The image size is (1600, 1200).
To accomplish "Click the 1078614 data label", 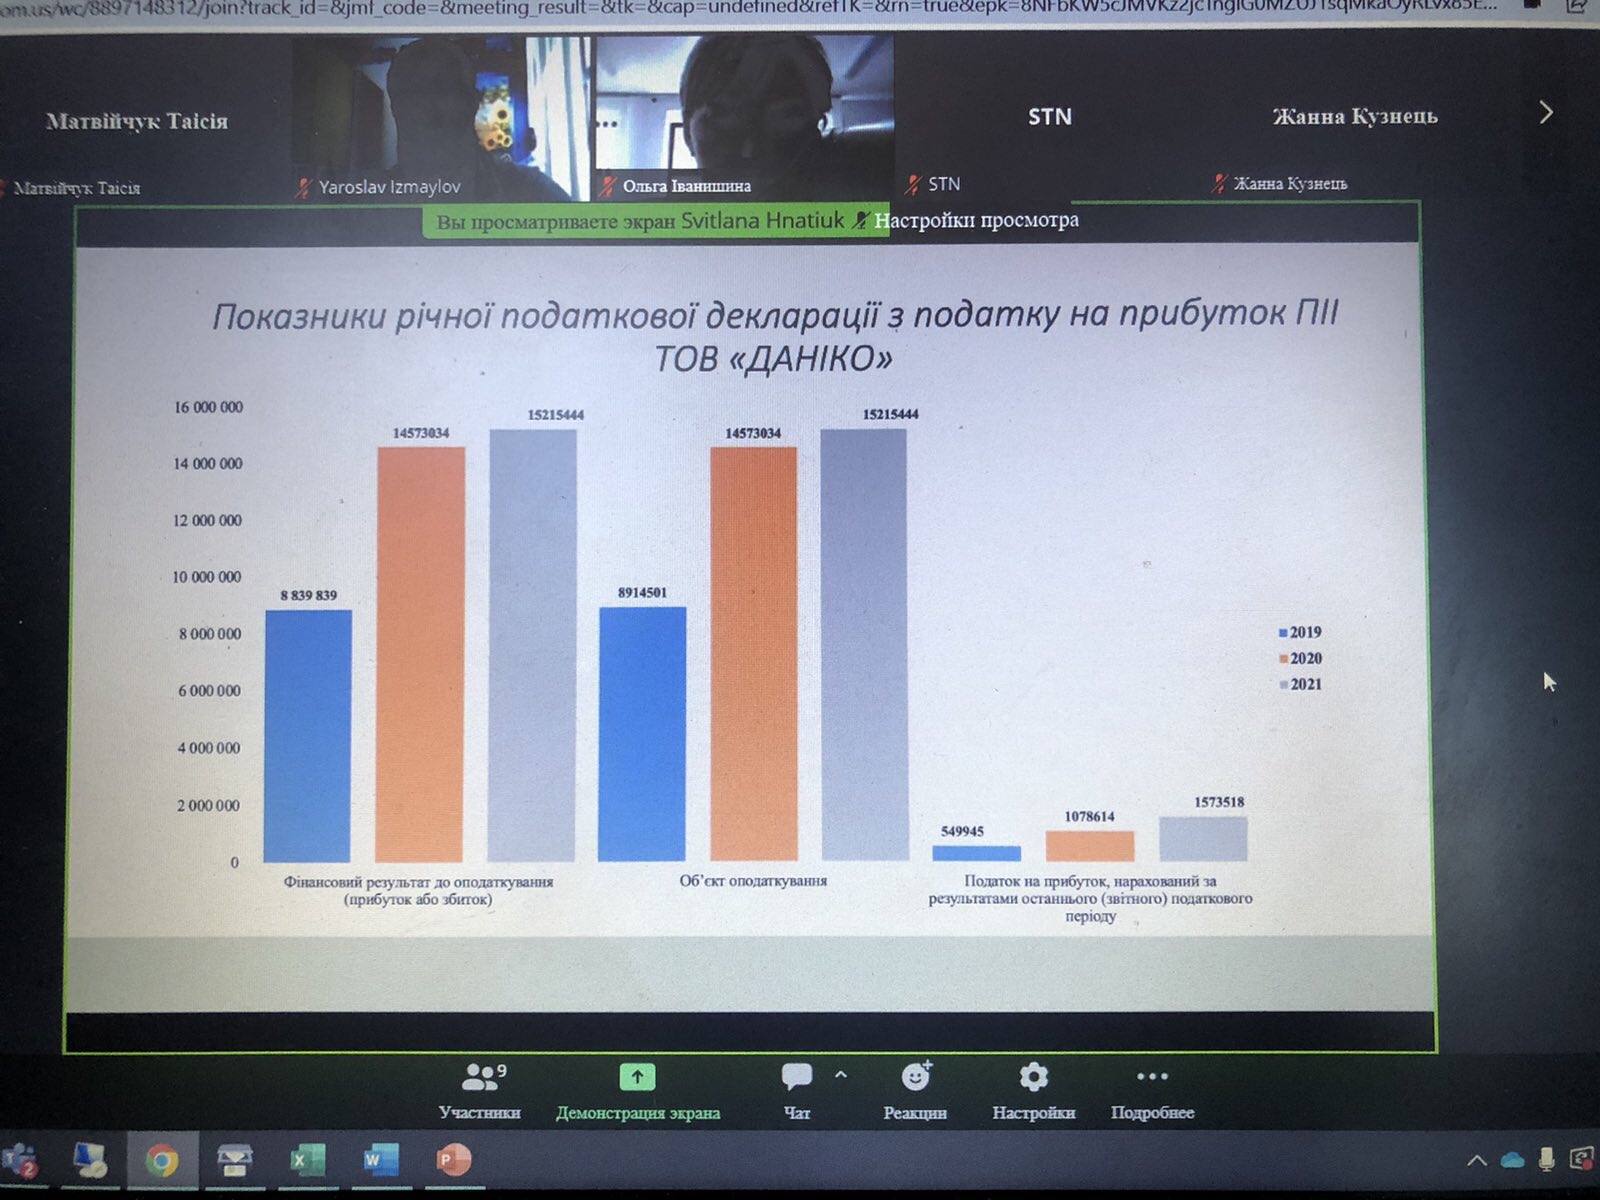I will [x=1089, y=816].
